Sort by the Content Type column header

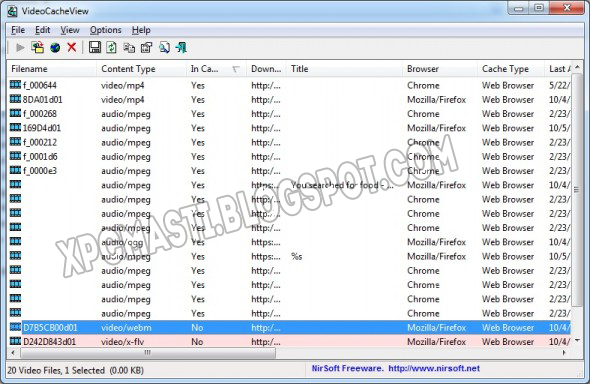tap(141, 69)
